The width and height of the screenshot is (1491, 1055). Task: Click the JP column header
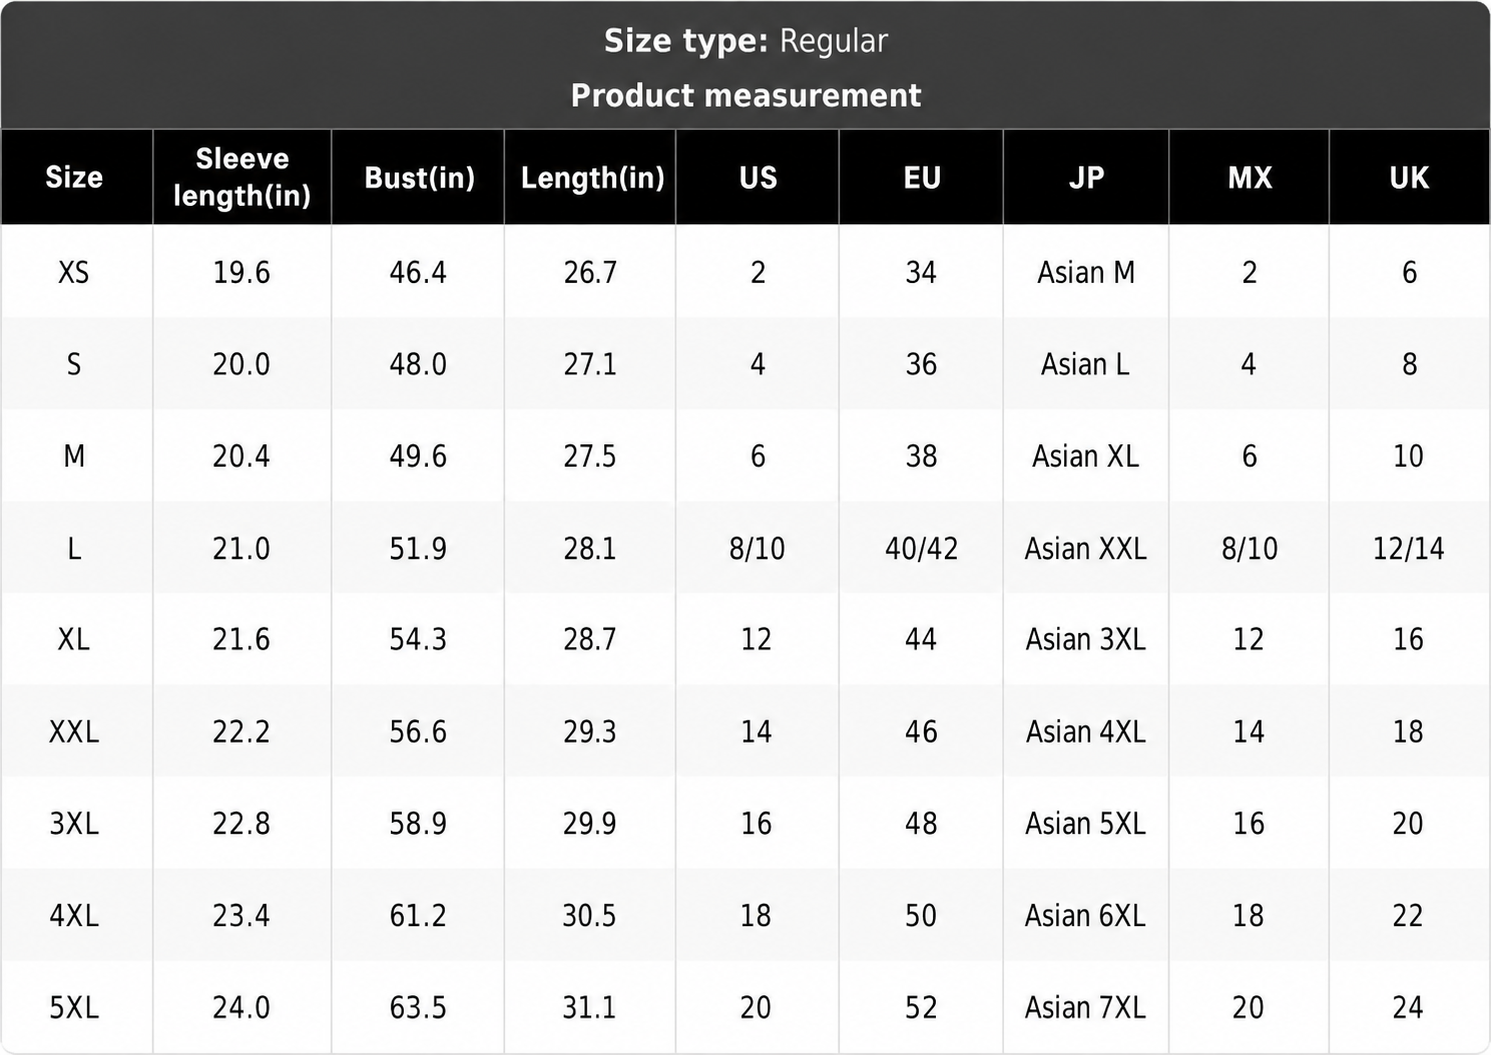pyautogui.click(x=1086, y=177)
